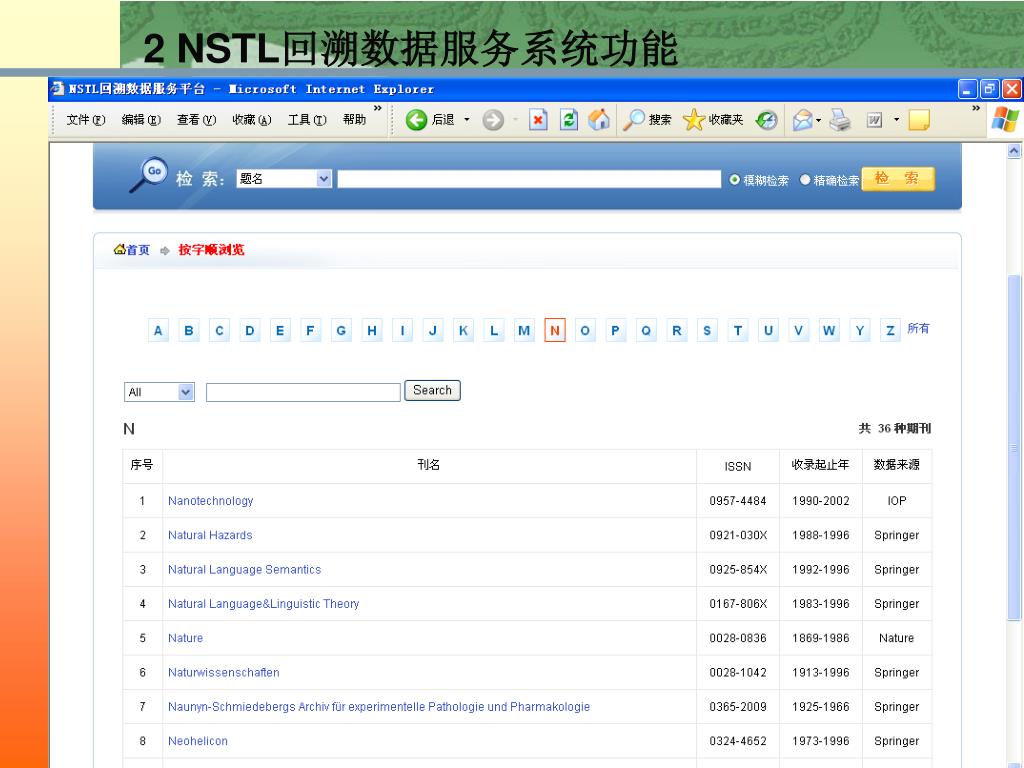Open the Naturwissenschaften journal link
Viewport: 1024px width, 768px height.
223,673
